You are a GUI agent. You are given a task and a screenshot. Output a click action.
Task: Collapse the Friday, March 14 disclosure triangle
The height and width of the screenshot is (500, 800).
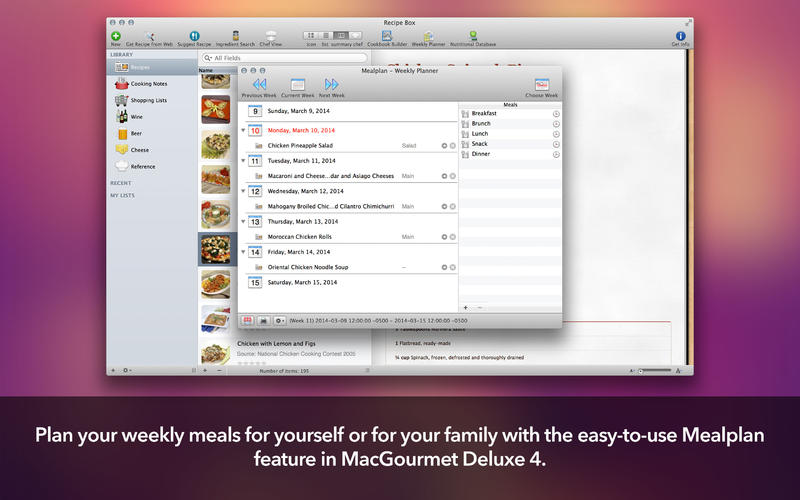pos(243,252)
